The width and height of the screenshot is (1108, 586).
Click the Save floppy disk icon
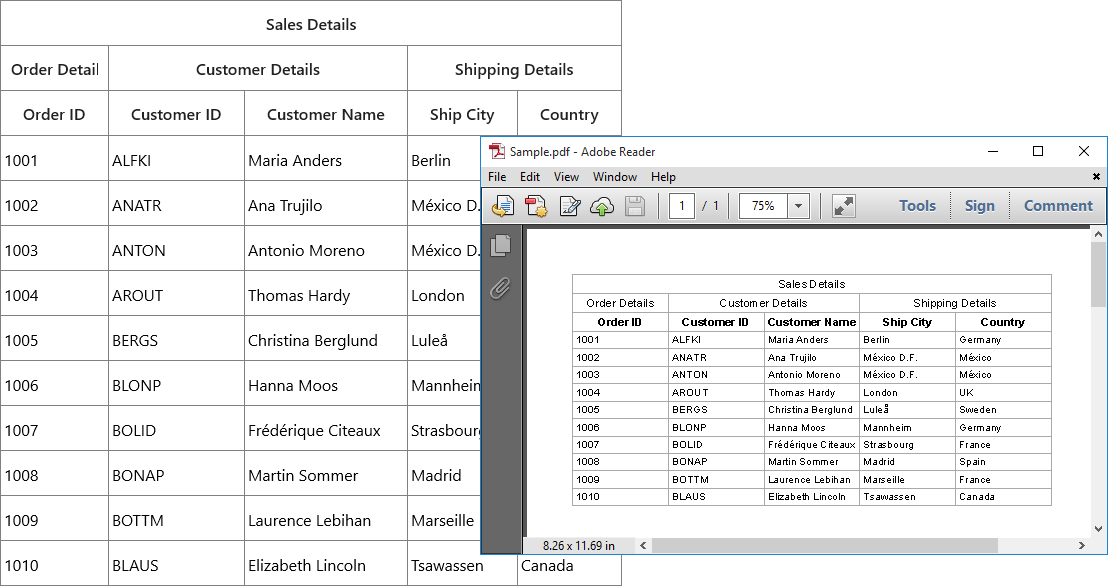(x=635, y=206)
